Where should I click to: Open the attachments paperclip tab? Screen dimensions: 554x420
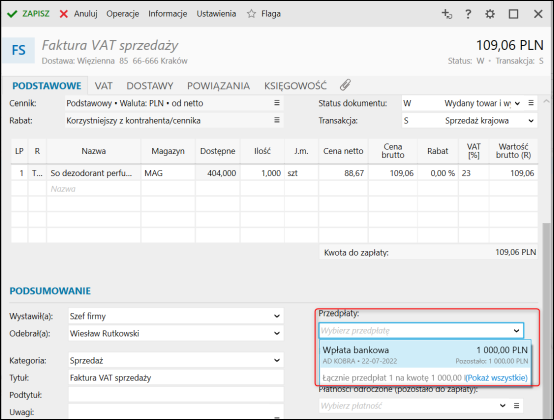coord(345,85)
